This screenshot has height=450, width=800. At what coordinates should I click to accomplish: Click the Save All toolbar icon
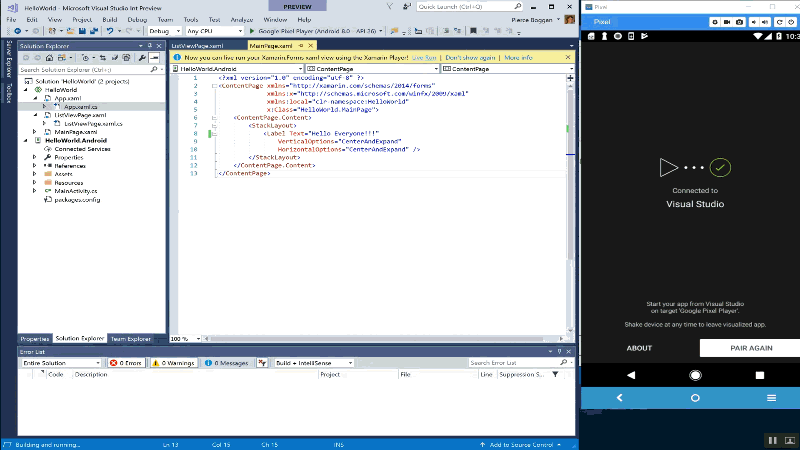click(94, 31)
